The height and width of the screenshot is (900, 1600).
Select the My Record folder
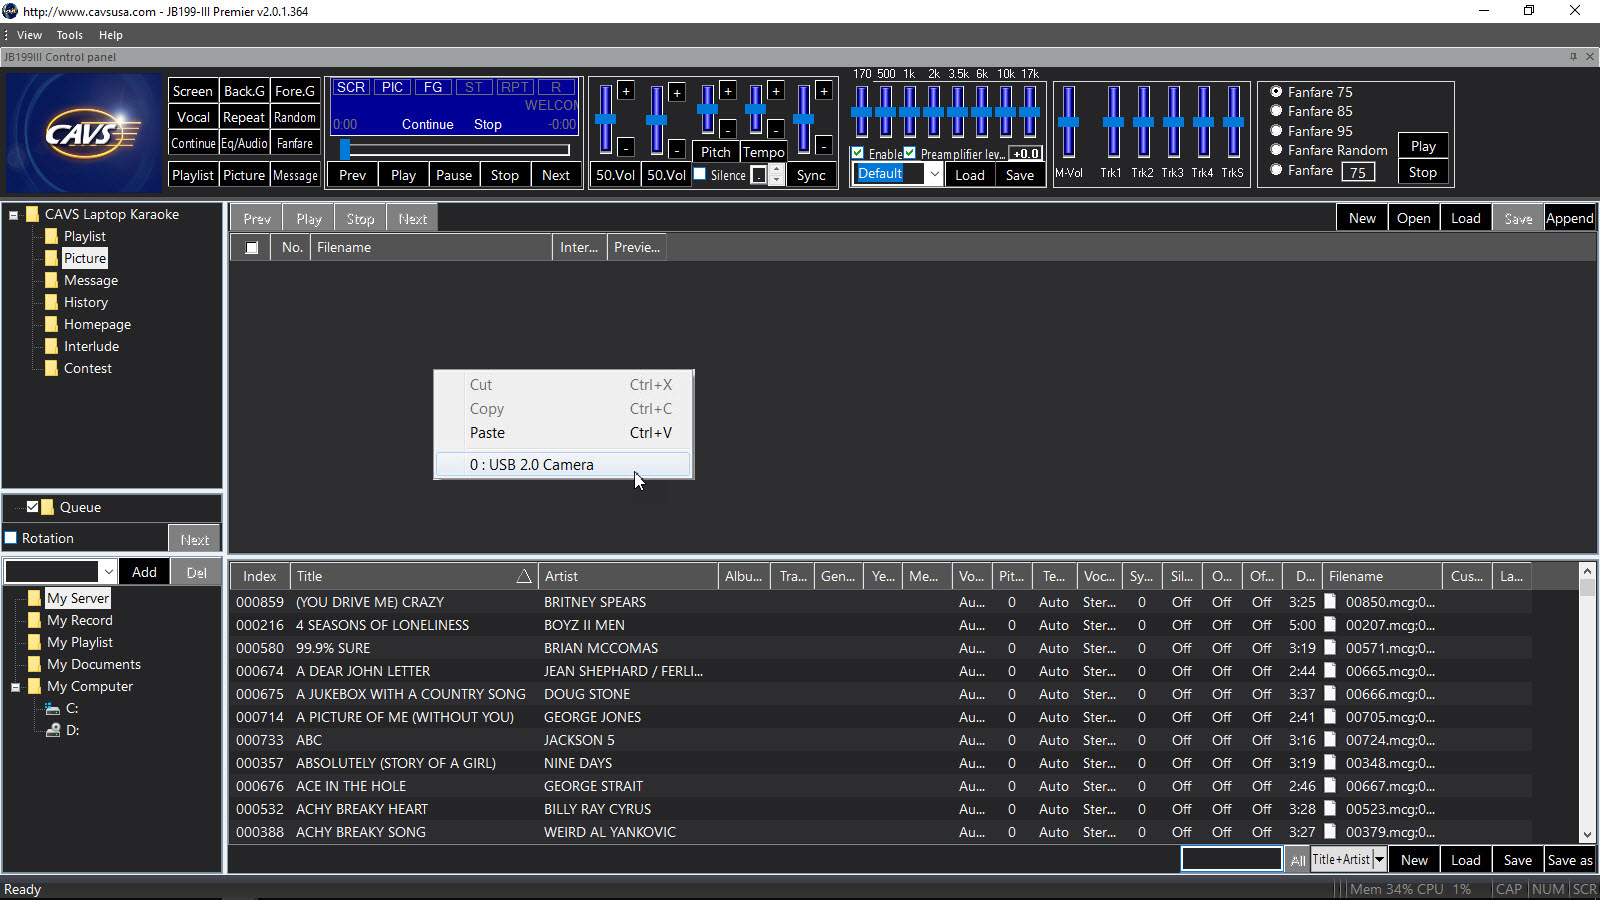click(x=80, y=620)
